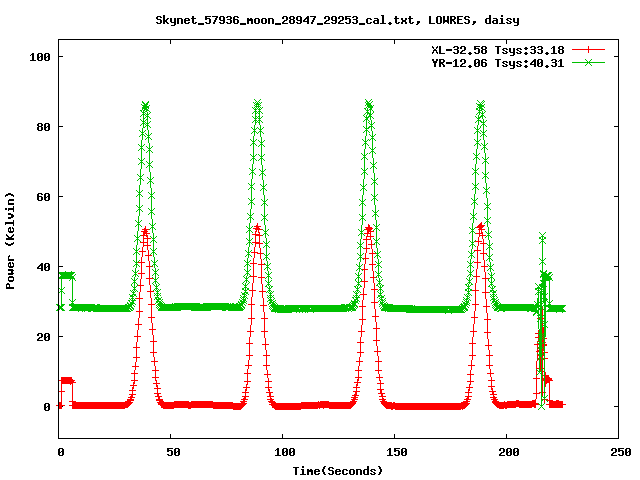This screenshot has height=480, width=640.
Task: Click y-axis tick label 80
Action: tap(44, 127)
